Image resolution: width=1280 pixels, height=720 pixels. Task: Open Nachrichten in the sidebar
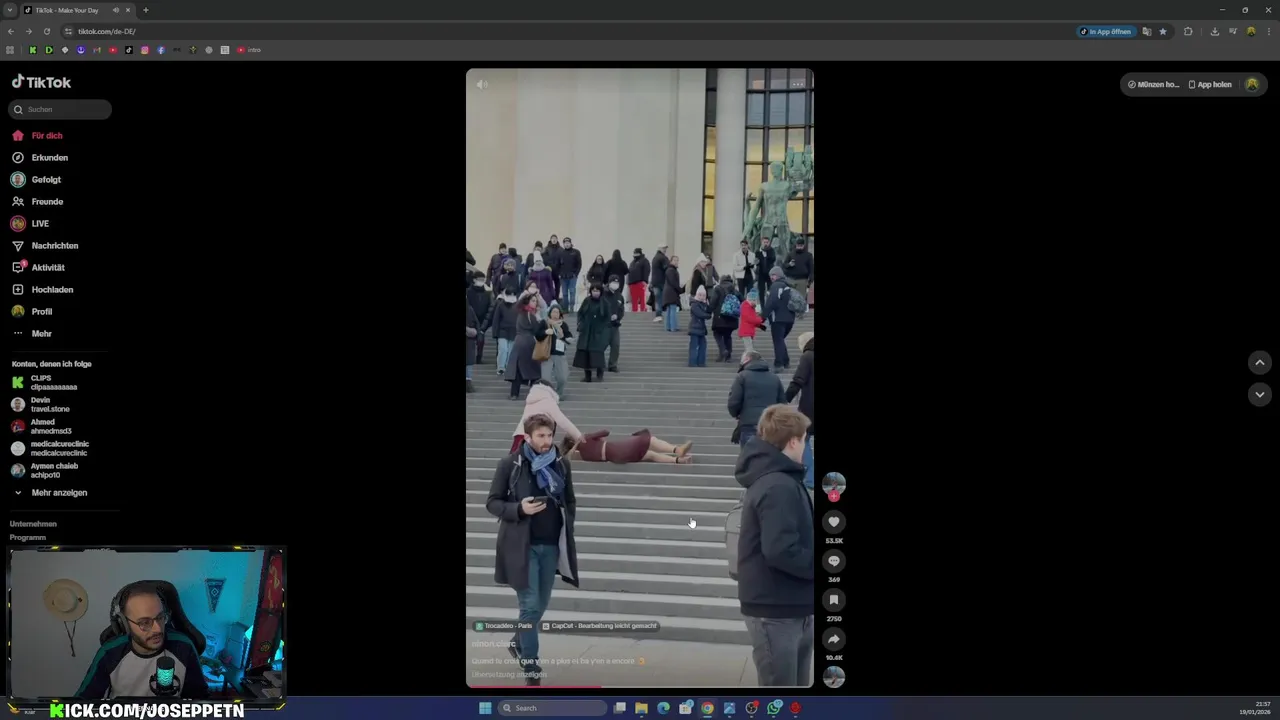click(x=45, y=245)
